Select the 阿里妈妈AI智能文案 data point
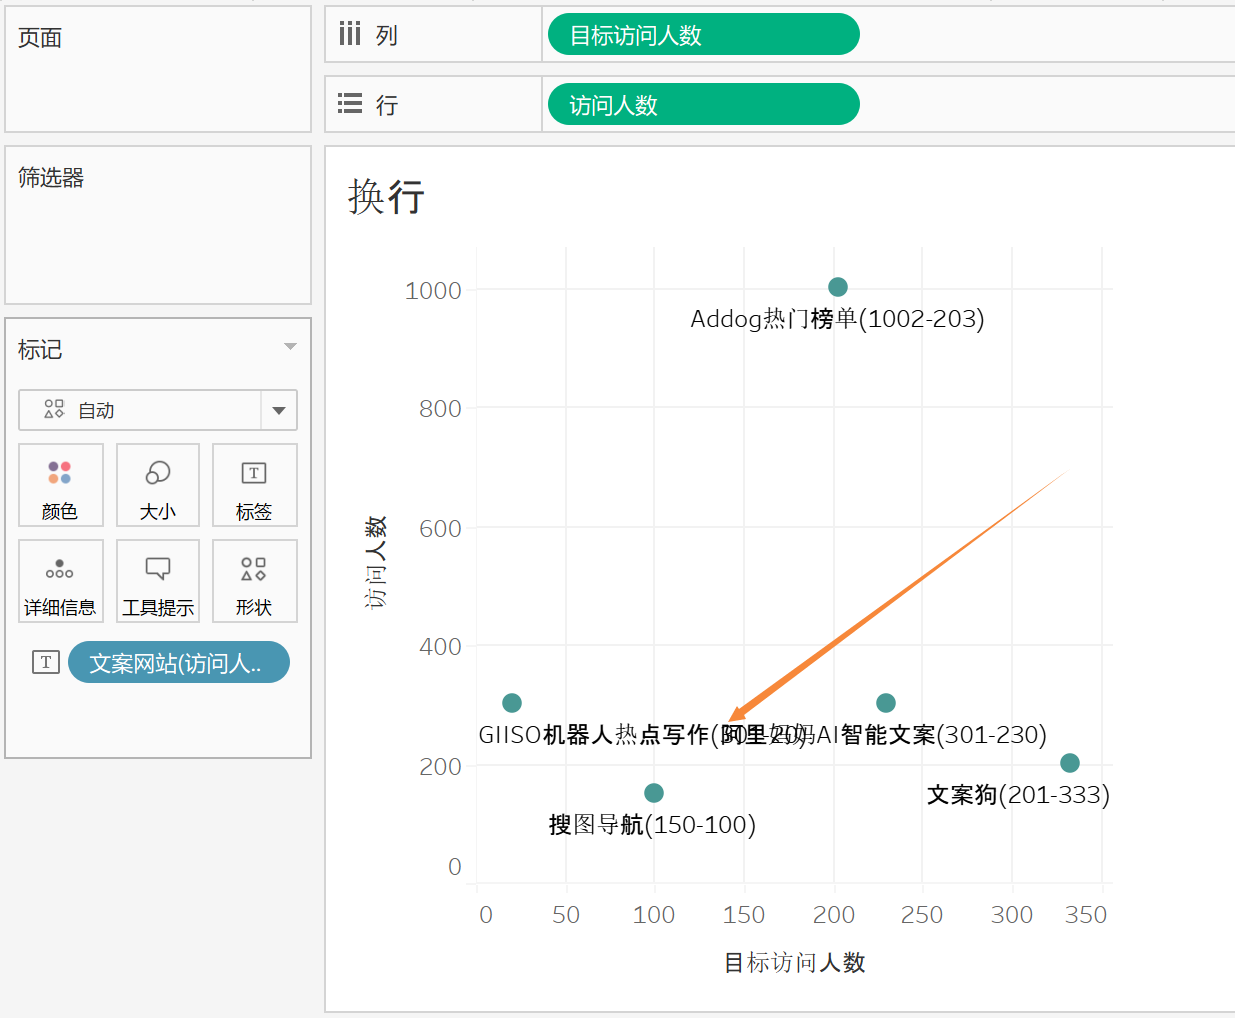The image size is (1235, 1018). (886, 703)
